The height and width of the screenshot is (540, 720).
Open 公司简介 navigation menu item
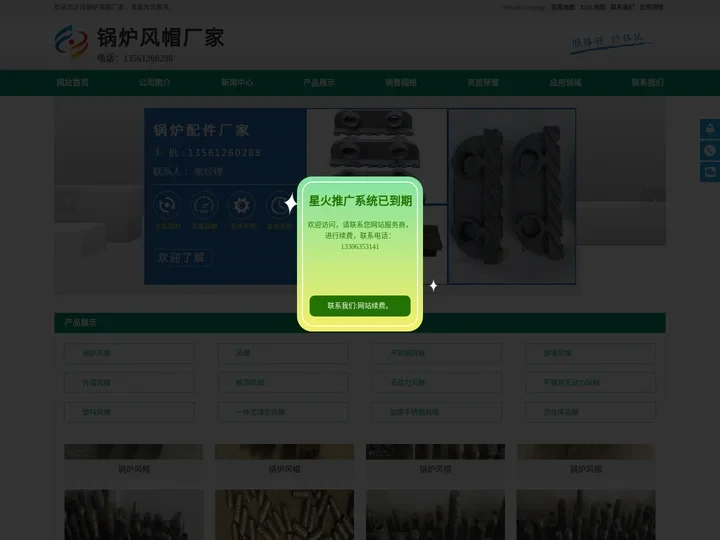[x=154, y=83]
